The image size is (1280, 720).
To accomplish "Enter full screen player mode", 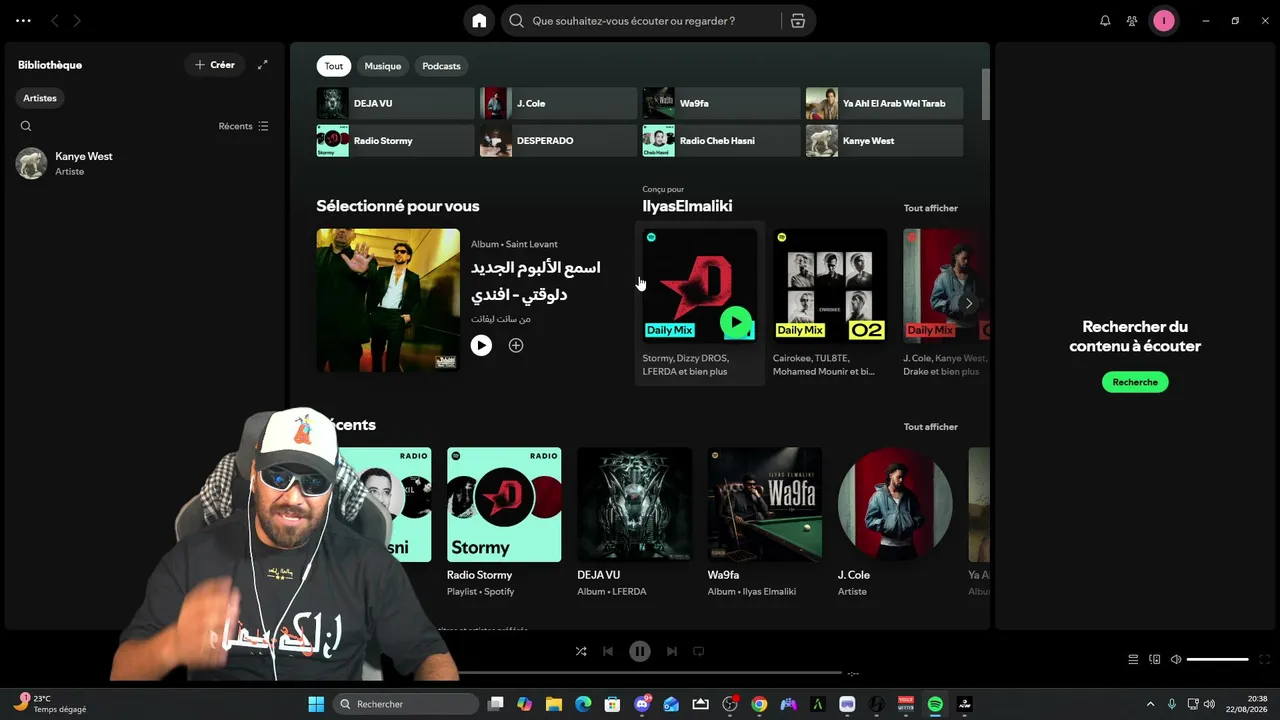I will click(1264, 659).
